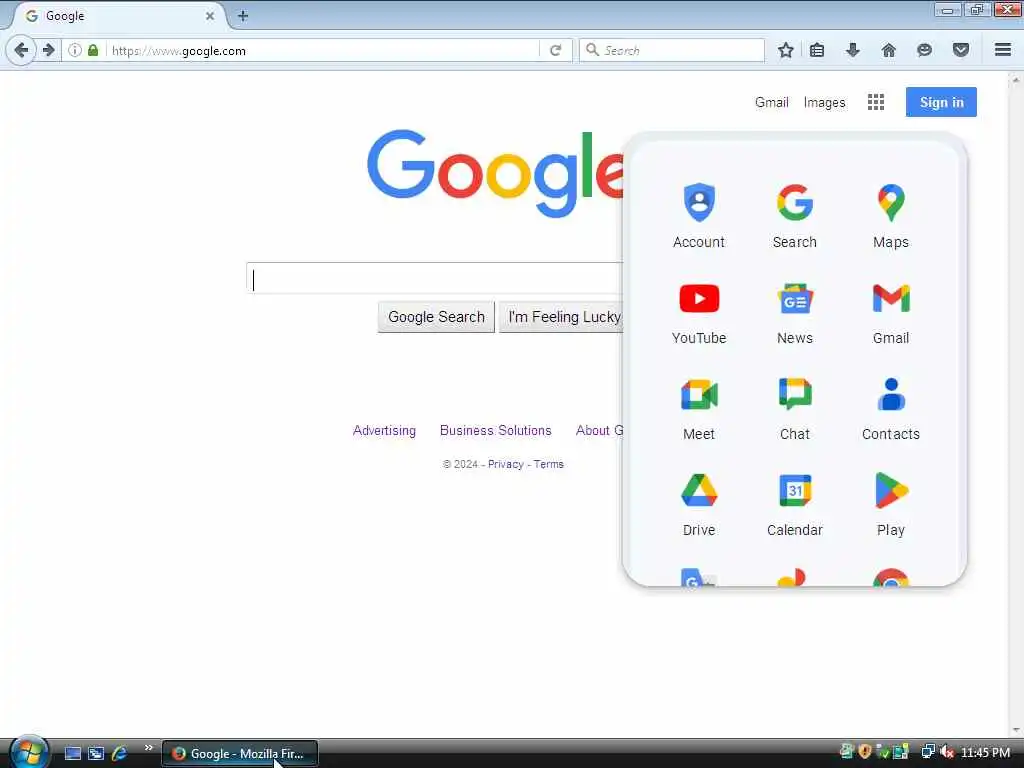Click the page vertical scrollbar down arrow
The width and height of the screenshot is (1024, 768).
1016,729
